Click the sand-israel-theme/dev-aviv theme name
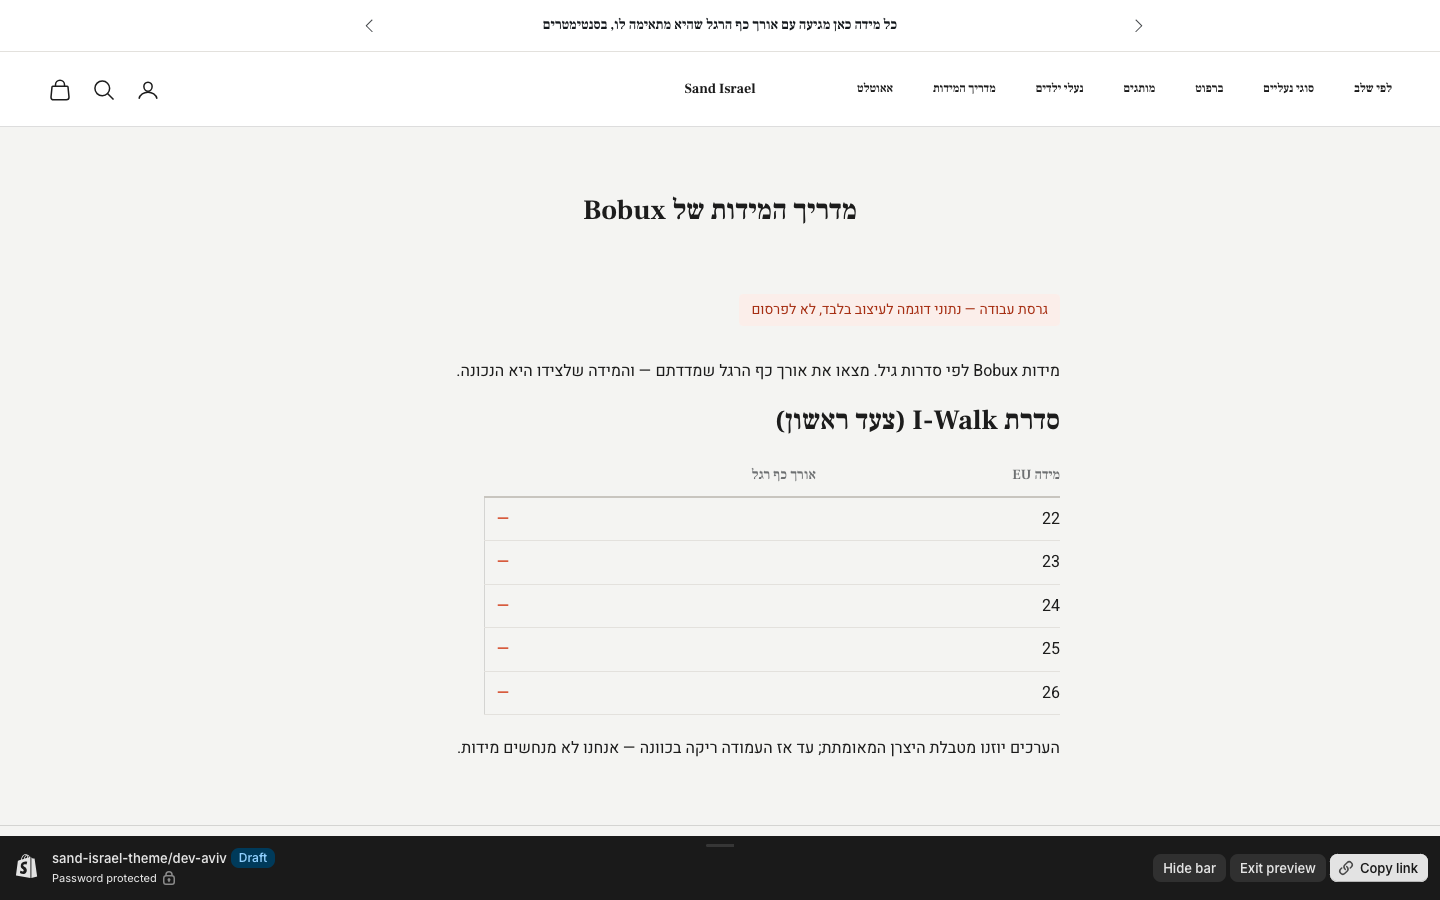The height and width of the screenshot is (900, 1440). coord(139,858)
